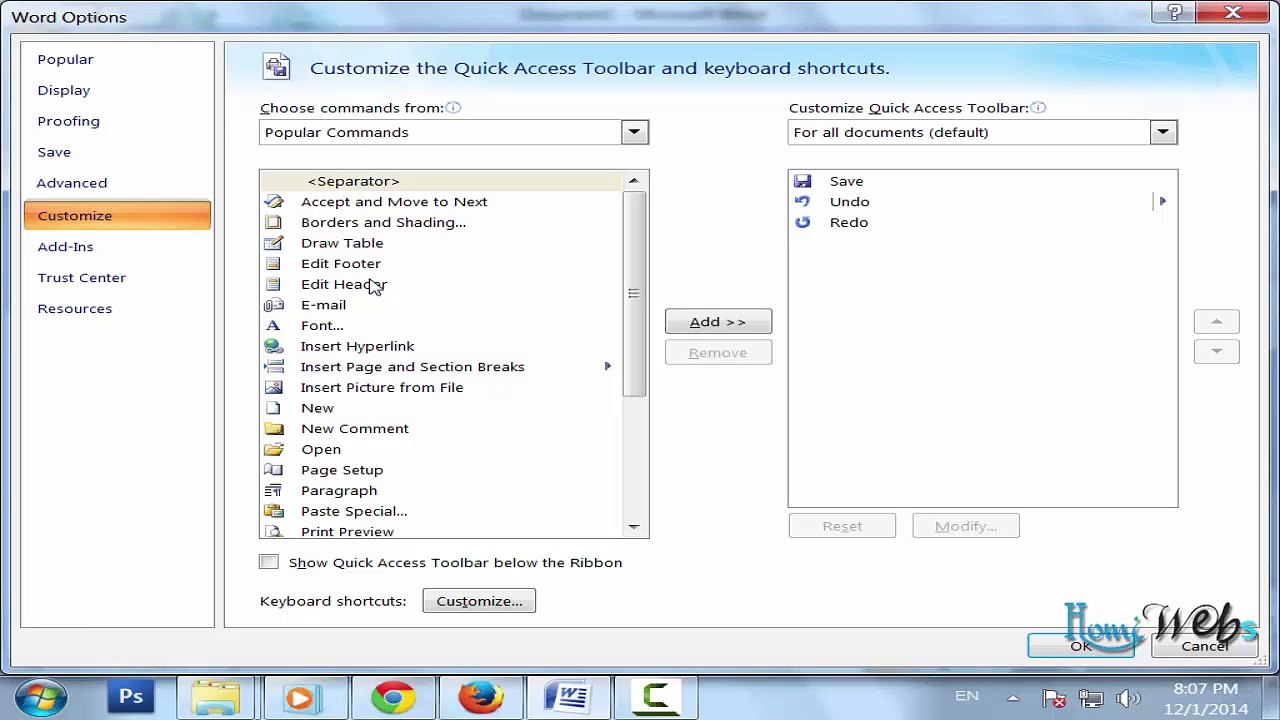Viewport: 1280px width, 720px height.
Task: Click the Remove button
Action: coord(718,352)
